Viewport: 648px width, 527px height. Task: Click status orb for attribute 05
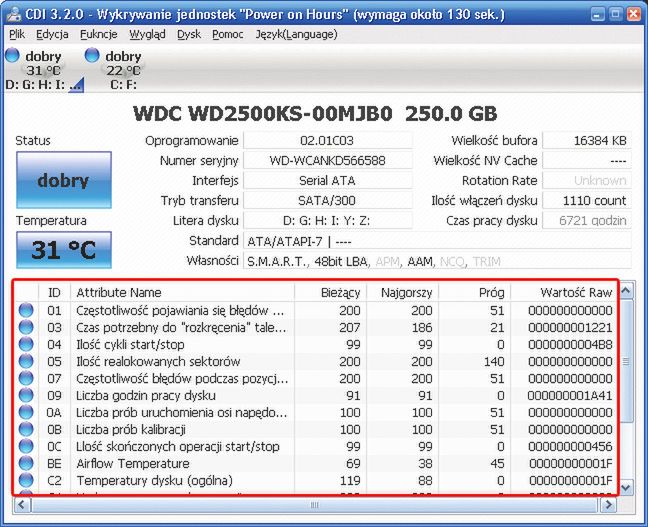coord(26,361)
